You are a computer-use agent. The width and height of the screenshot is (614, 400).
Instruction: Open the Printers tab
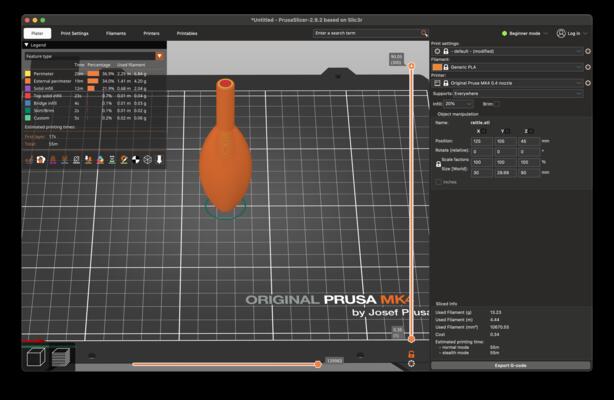tap(151, 33)
